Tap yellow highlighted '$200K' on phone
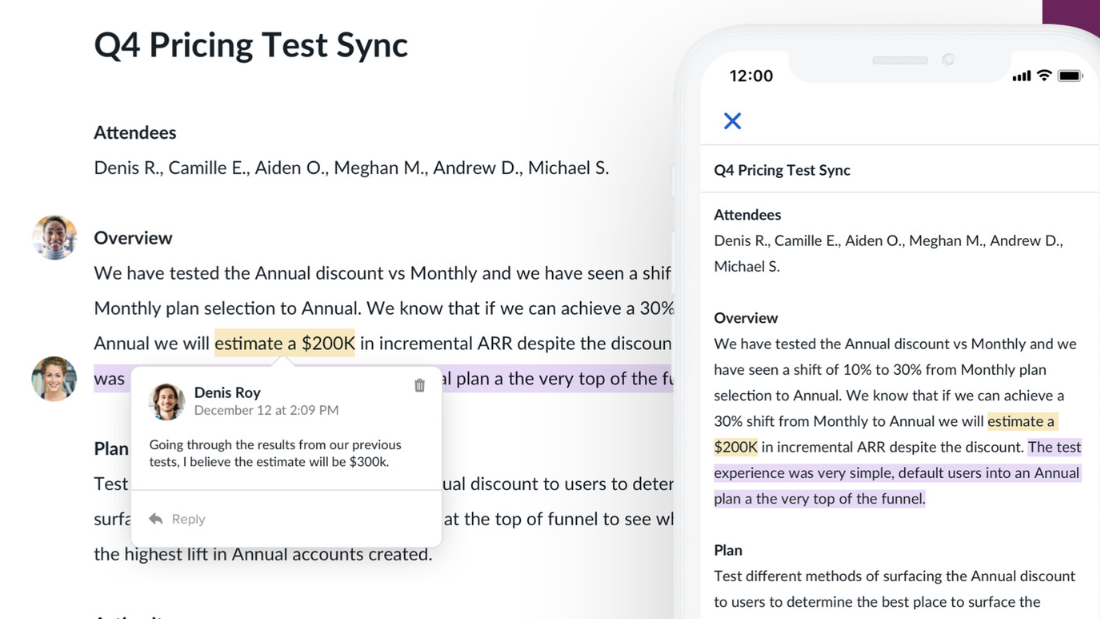Screen dimensions: 1100x619 [x=736, y=447]
